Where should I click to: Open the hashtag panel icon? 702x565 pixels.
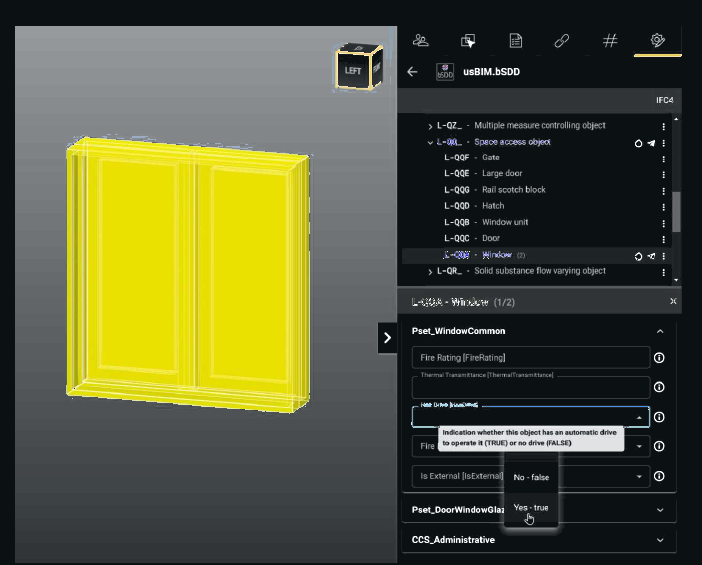click(x=610, y=41)
